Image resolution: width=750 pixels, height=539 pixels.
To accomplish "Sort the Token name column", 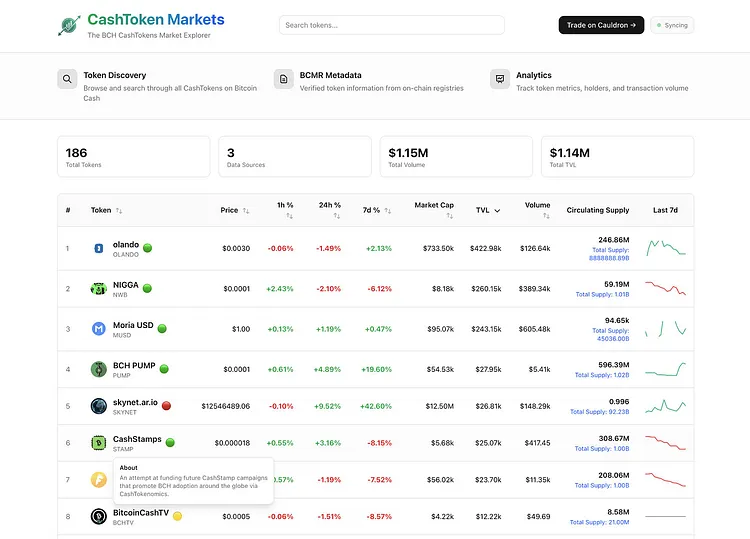I will point(106,210).
